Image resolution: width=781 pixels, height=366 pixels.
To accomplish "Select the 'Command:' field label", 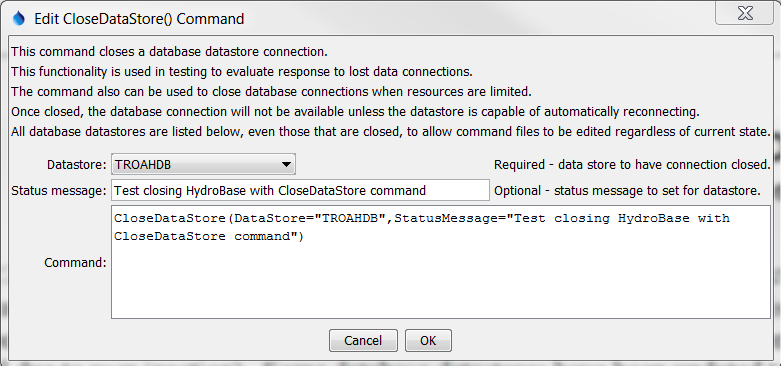I will (x=75, y=262).
